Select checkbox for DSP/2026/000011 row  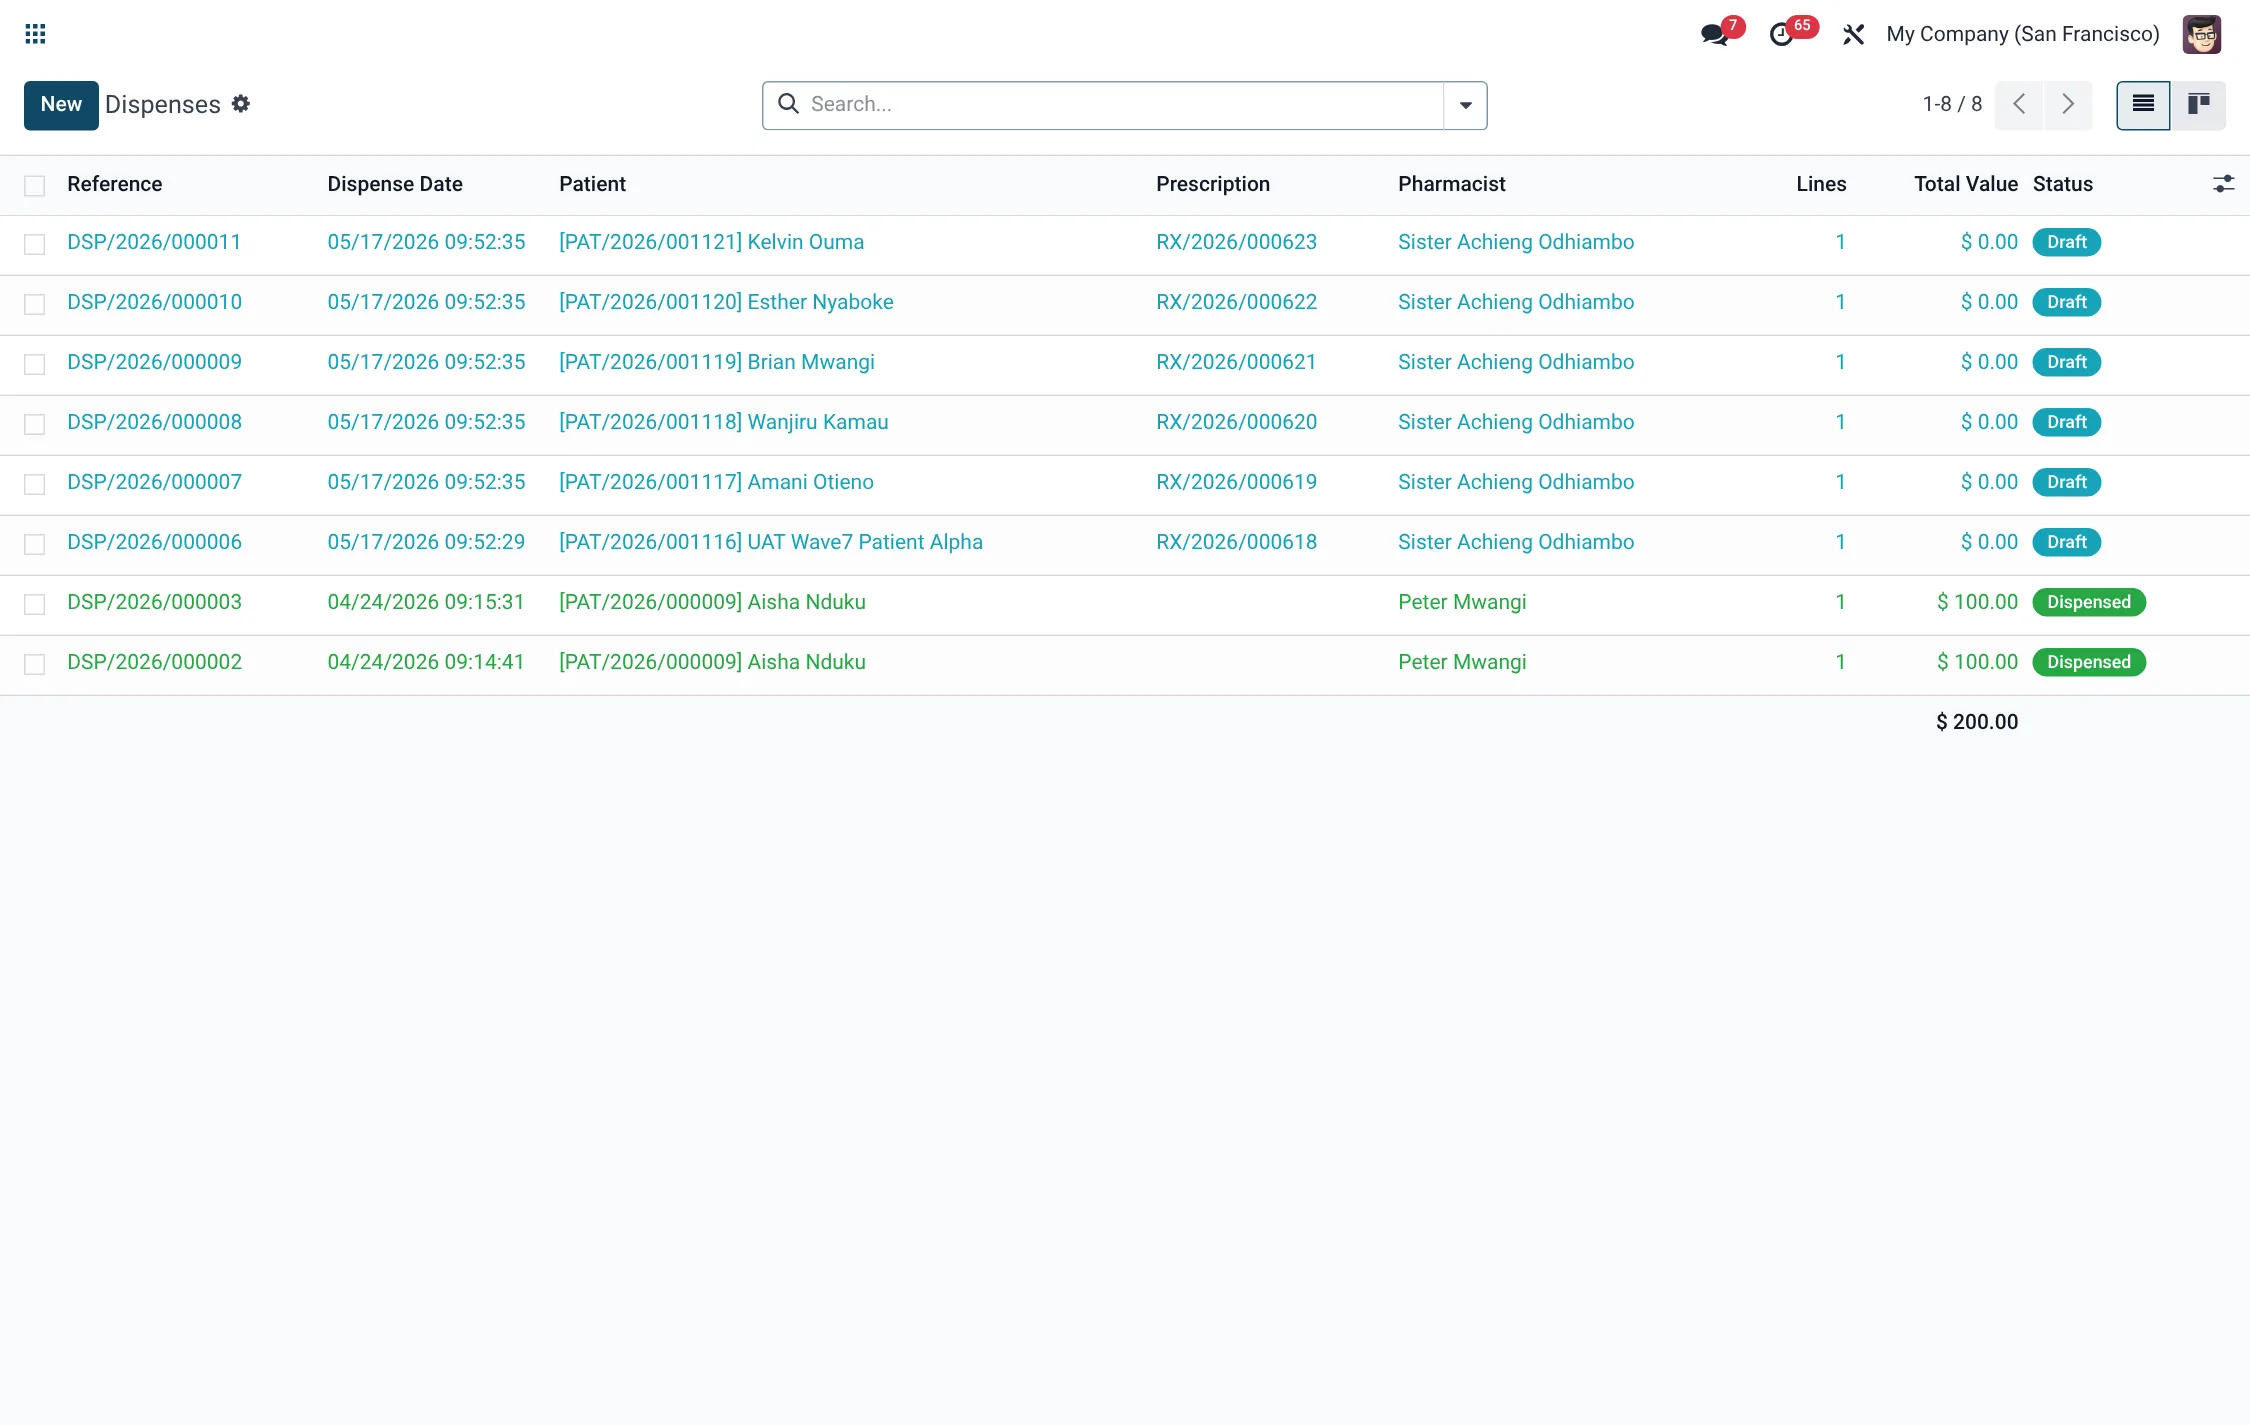point(35,244)
